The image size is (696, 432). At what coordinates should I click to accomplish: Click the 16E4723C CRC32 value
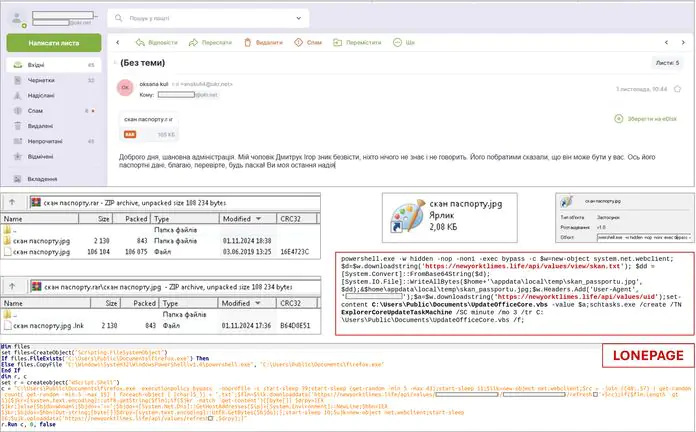click(294, 252)
